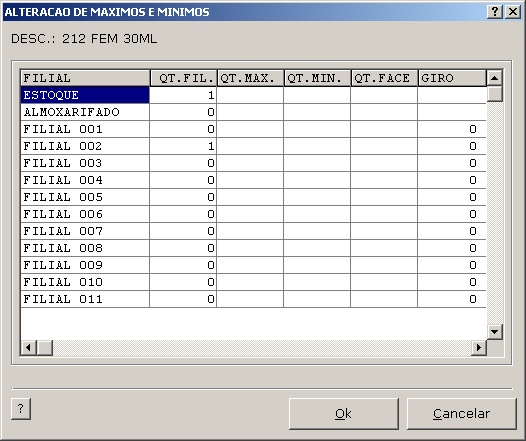526x441 pixels.
Task: Click the QT.FIL. column header
Action: [x=183, y=78]
